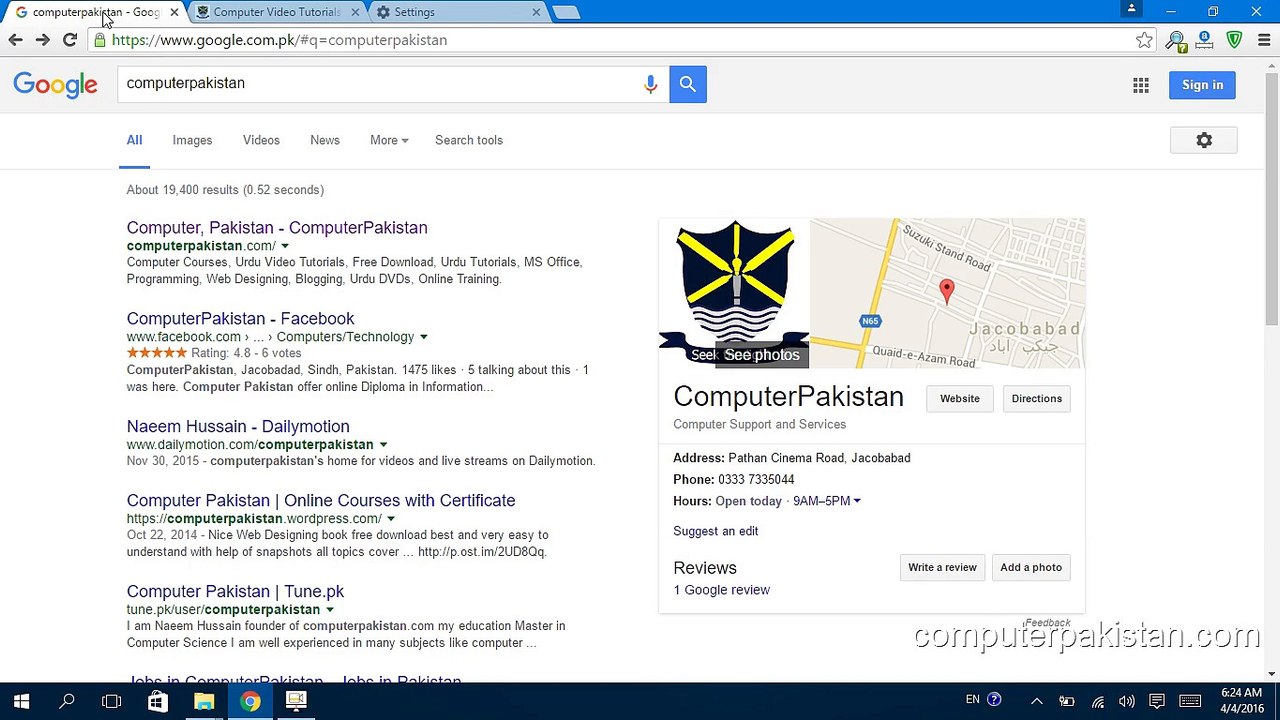Open 'Computer, Pakistan - ComputerPakistan' result

point(277,228)
